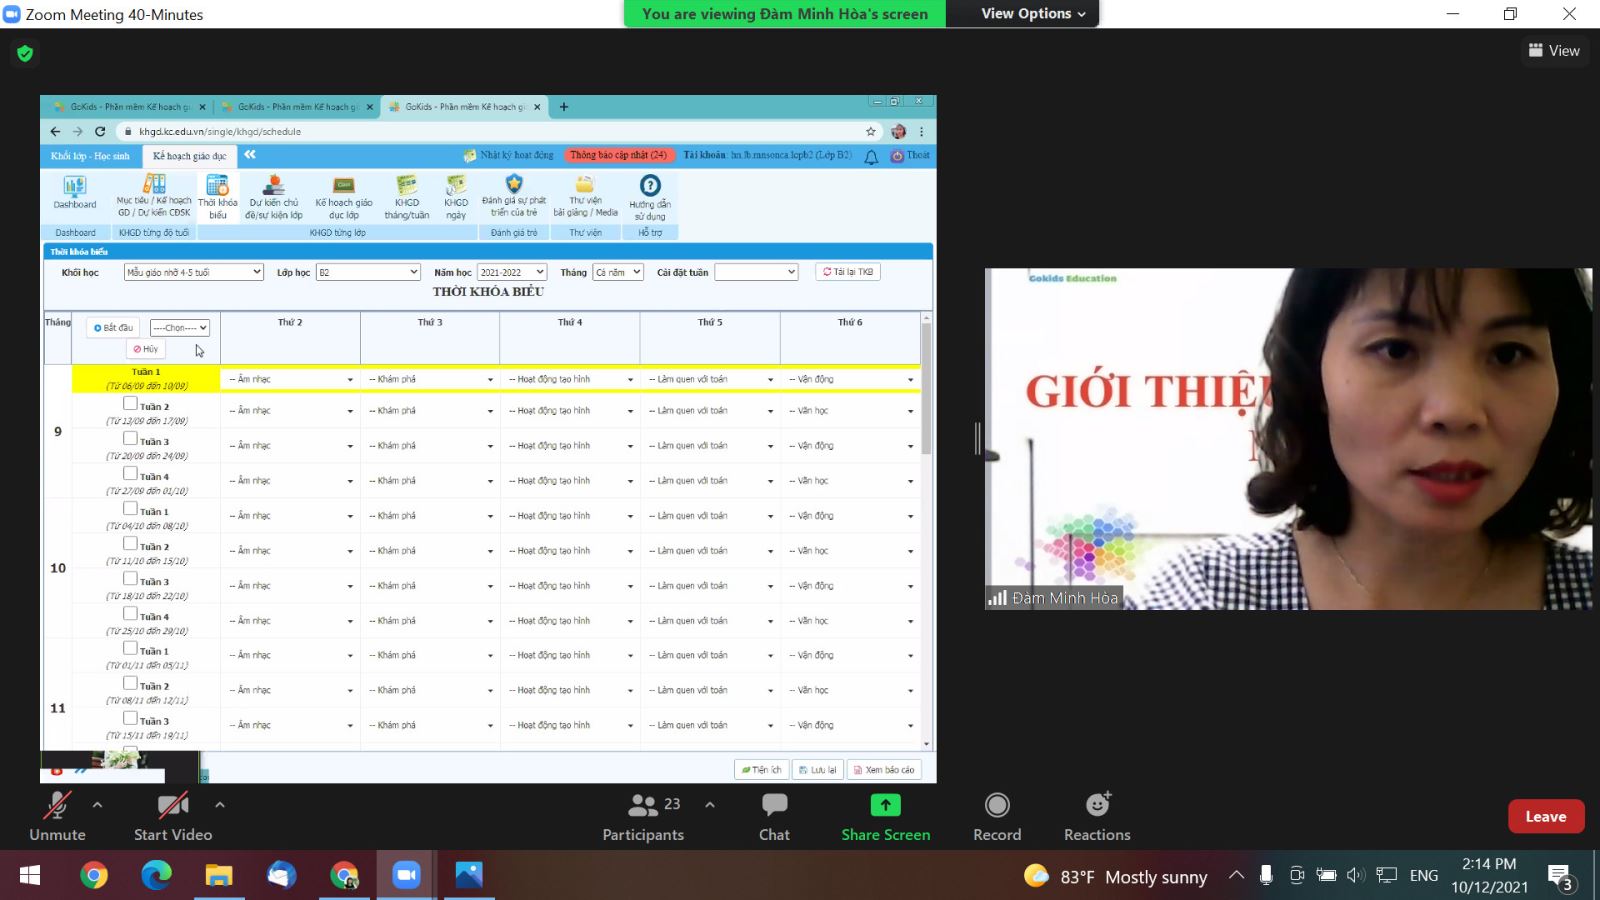This screenshot has width=1600, height=900.
Task: Open Zoom from the Windows taskbar
Action: click(405, 876)
